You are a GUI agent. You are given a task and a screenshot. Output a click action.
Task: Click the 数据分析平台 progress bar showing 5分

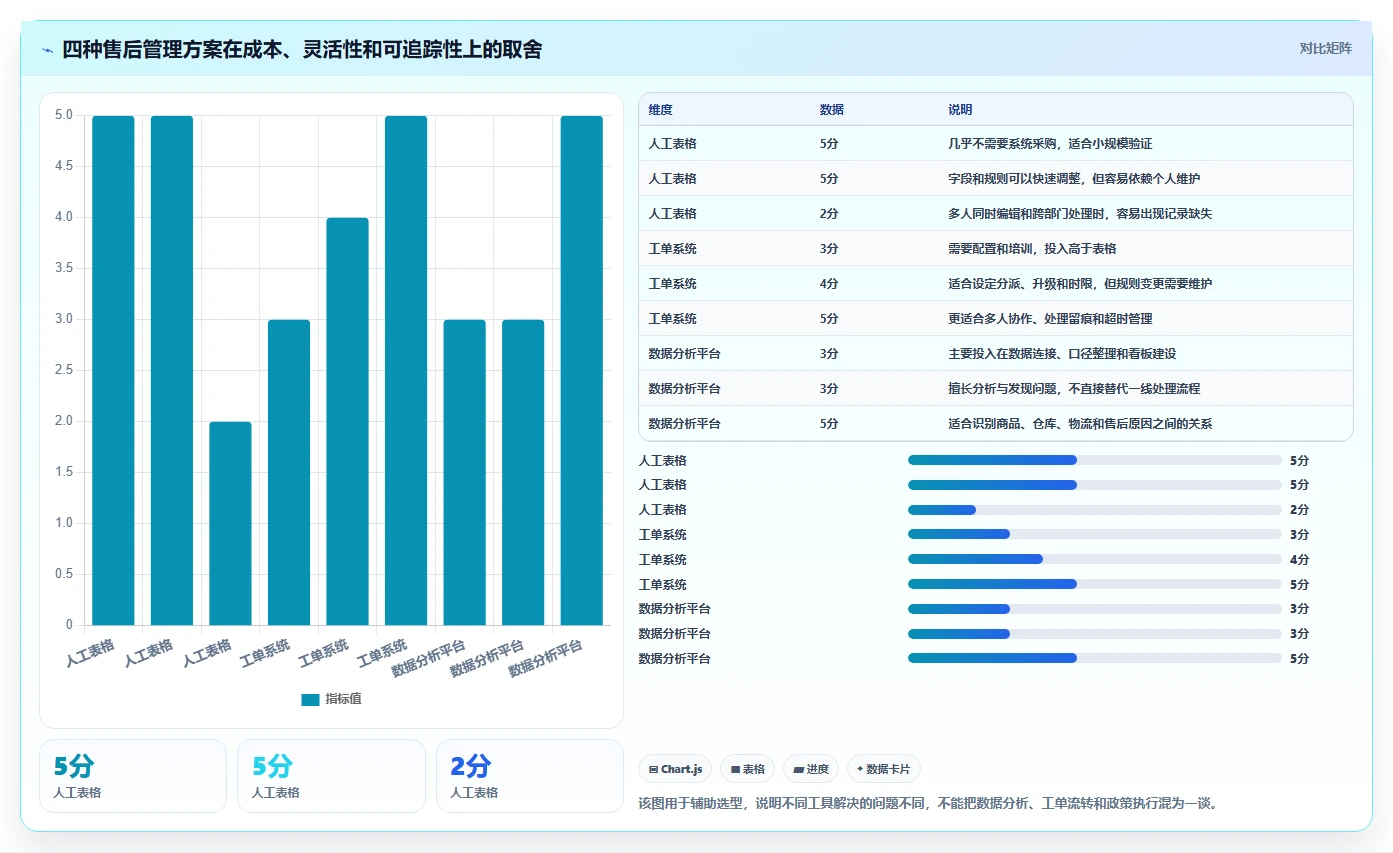click(x=1094, y=658)
